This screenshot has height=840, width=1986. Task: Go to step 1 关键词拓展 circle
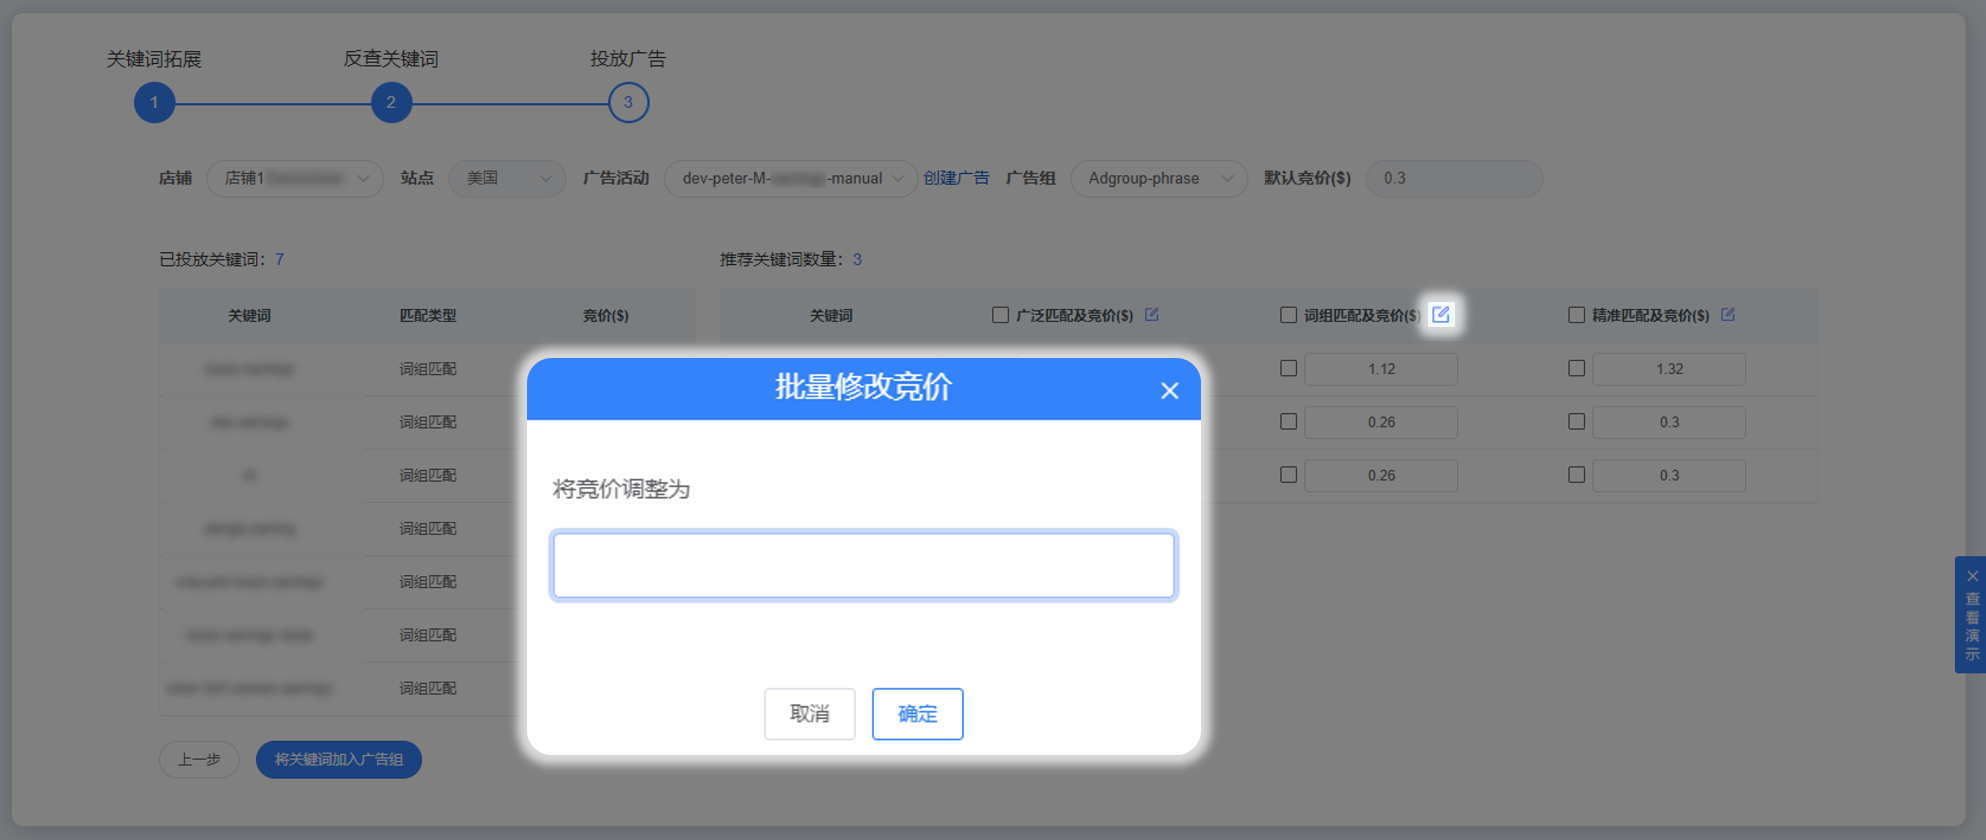coord(154,103)
